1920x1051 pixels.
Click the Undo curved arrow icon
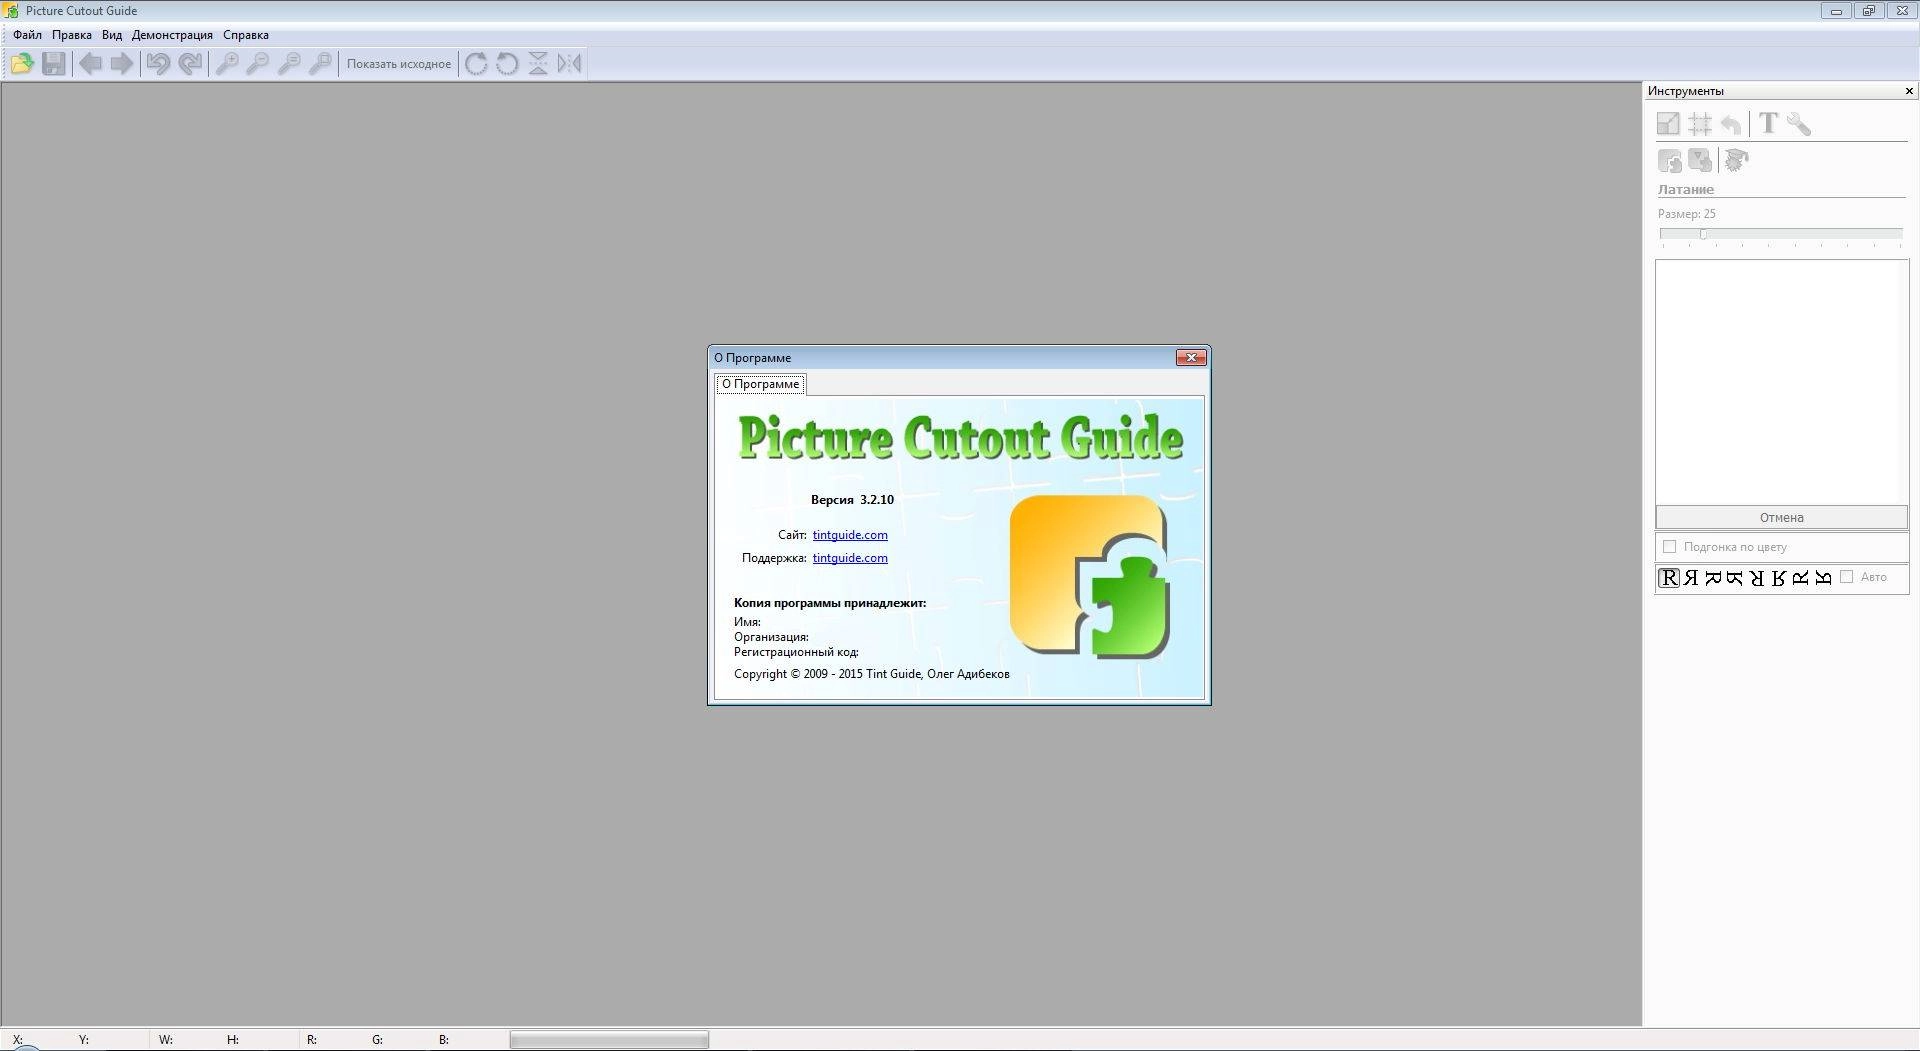point(158,64)
